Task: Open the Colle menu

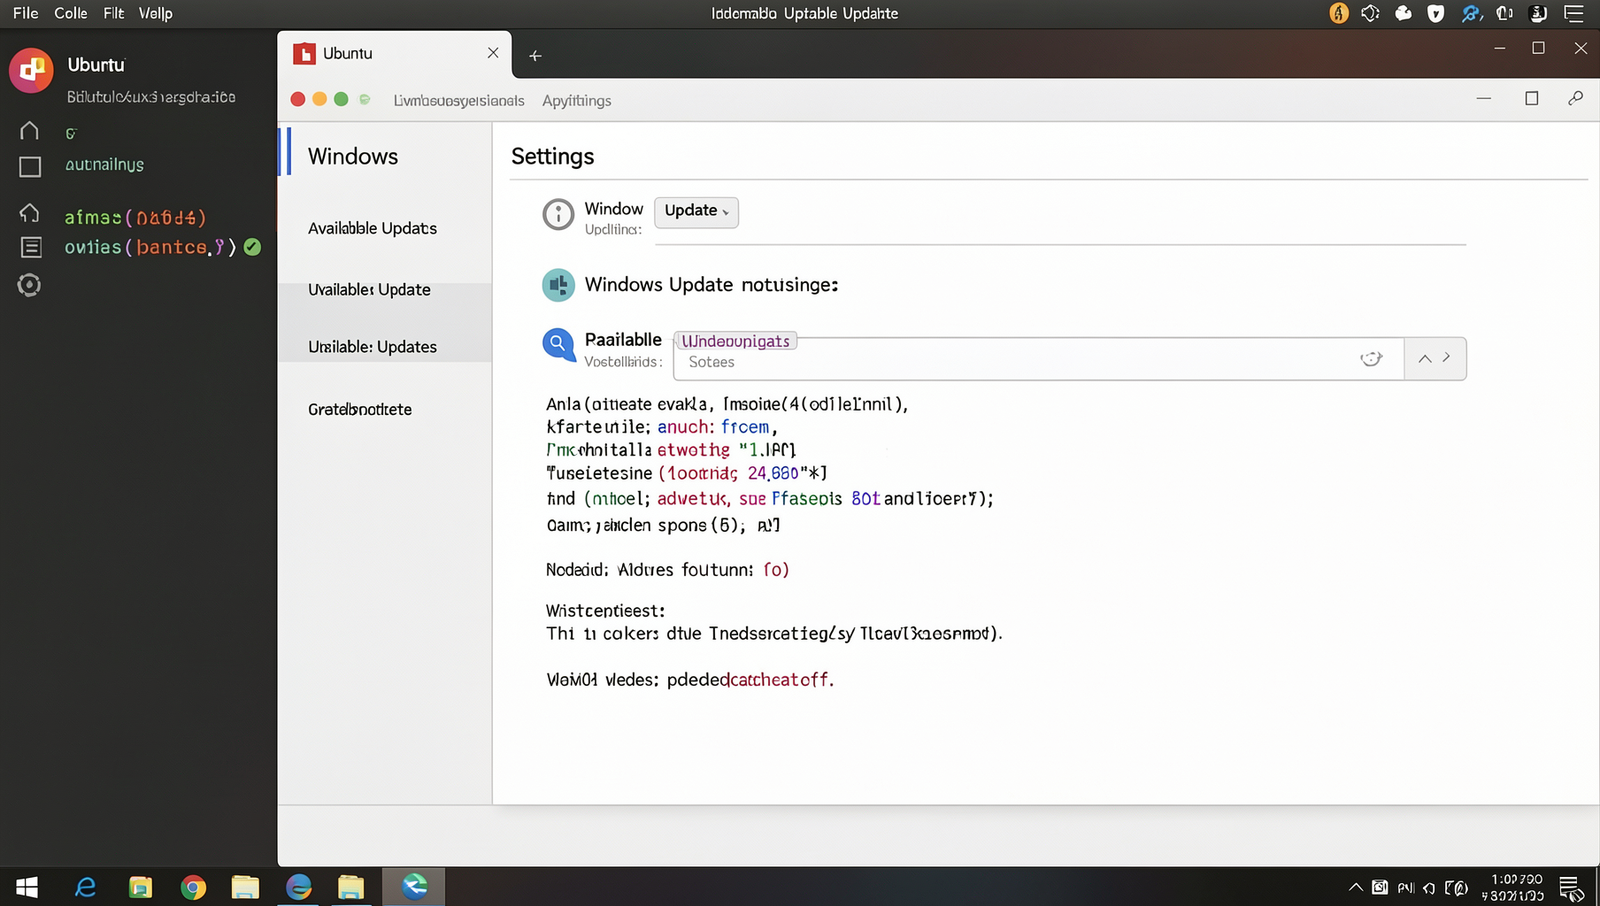Action: (71, 13)
